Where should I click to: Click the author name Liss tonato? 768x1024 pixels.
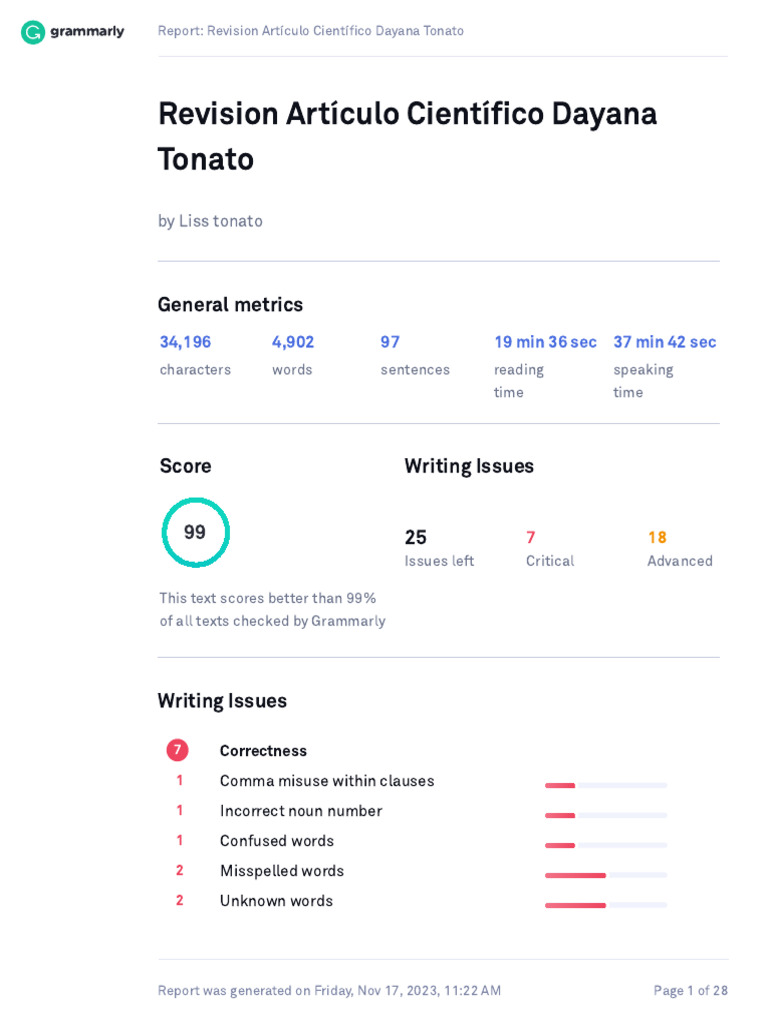[220, 221]
